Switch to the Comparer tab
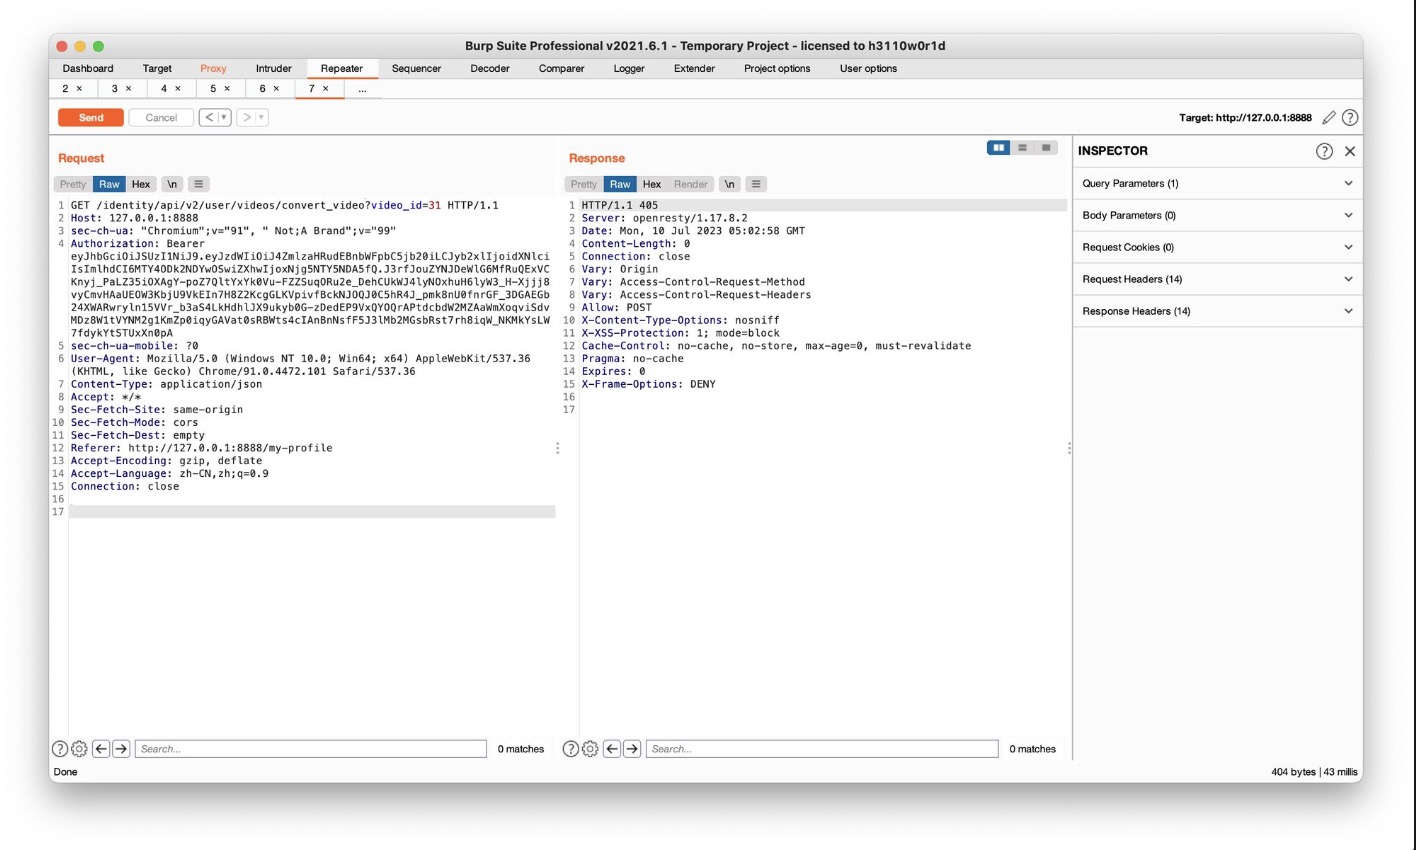 pos(562,69)
